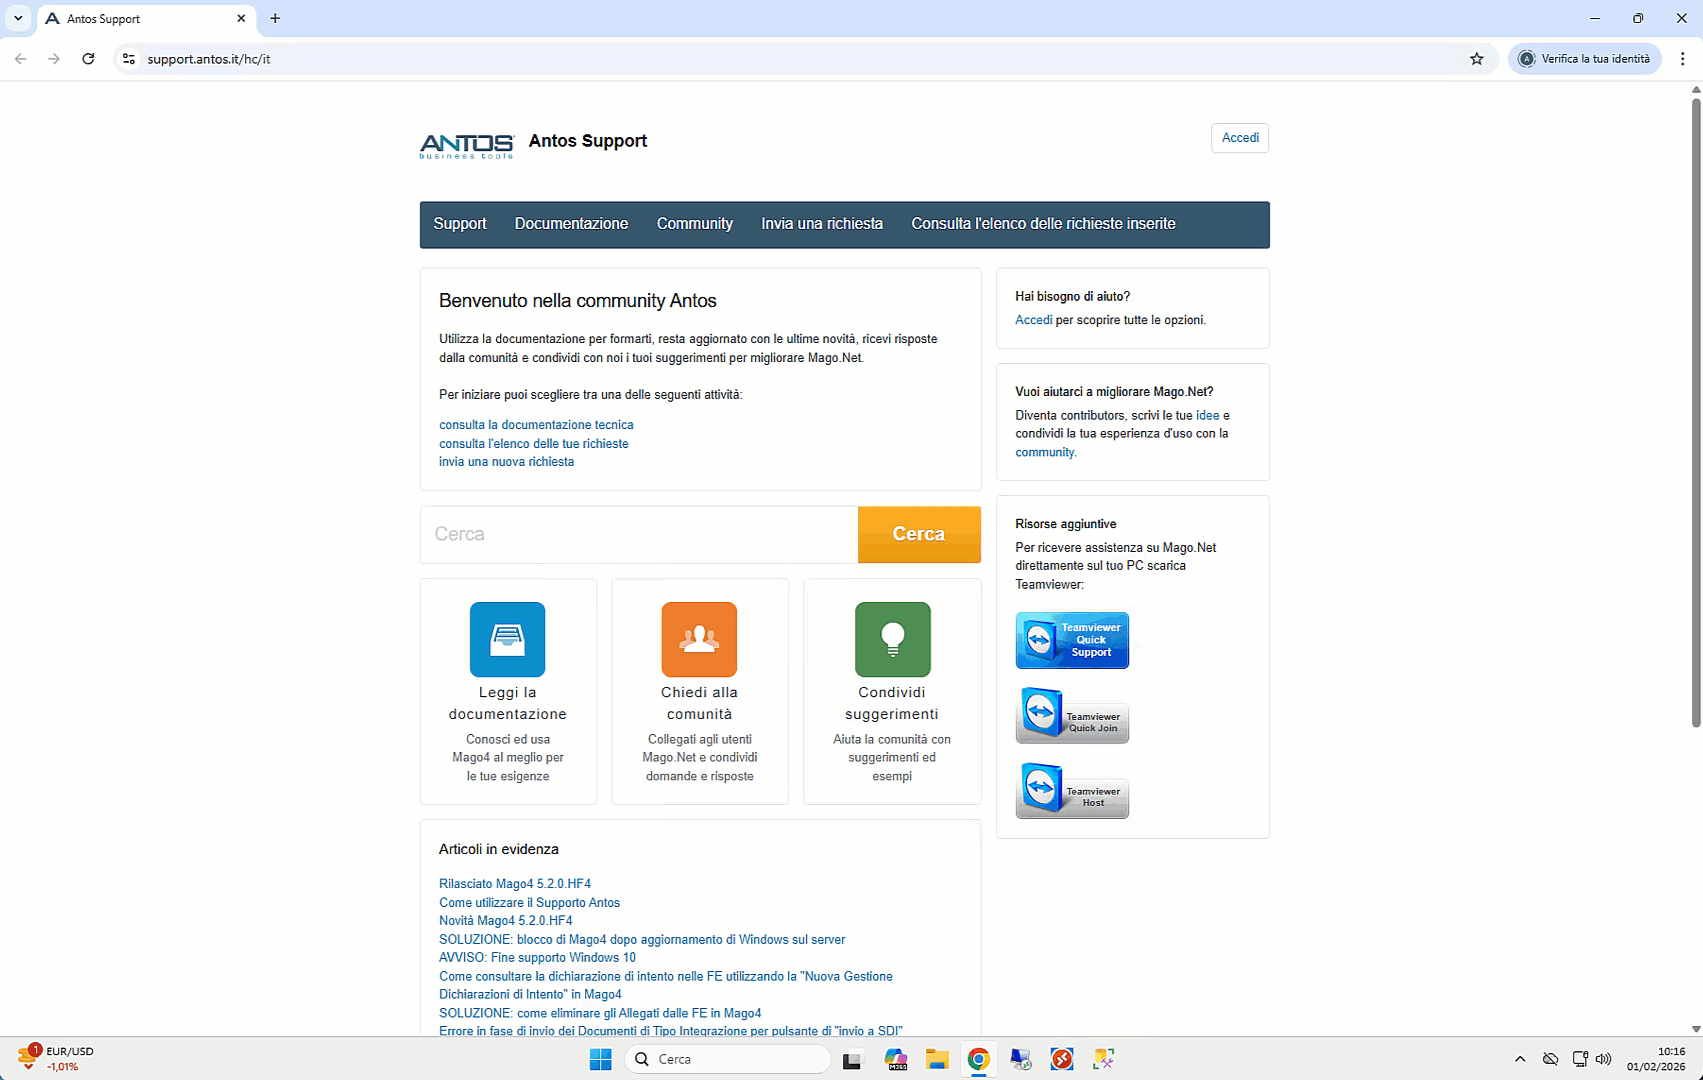The width and height of the screenshot is (1703, 1080).
Task: Select Invia una richiesta in navigation
Action: point(822,224)
